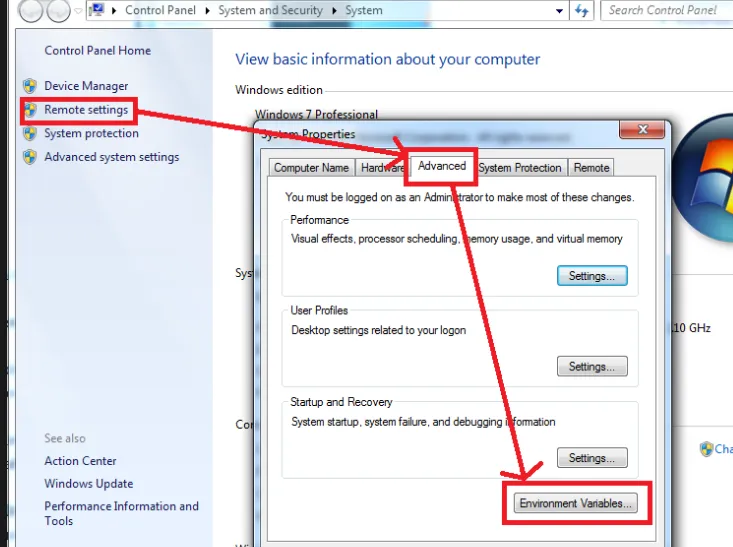Open the recent pages dropdown arrow

(78, 10)
